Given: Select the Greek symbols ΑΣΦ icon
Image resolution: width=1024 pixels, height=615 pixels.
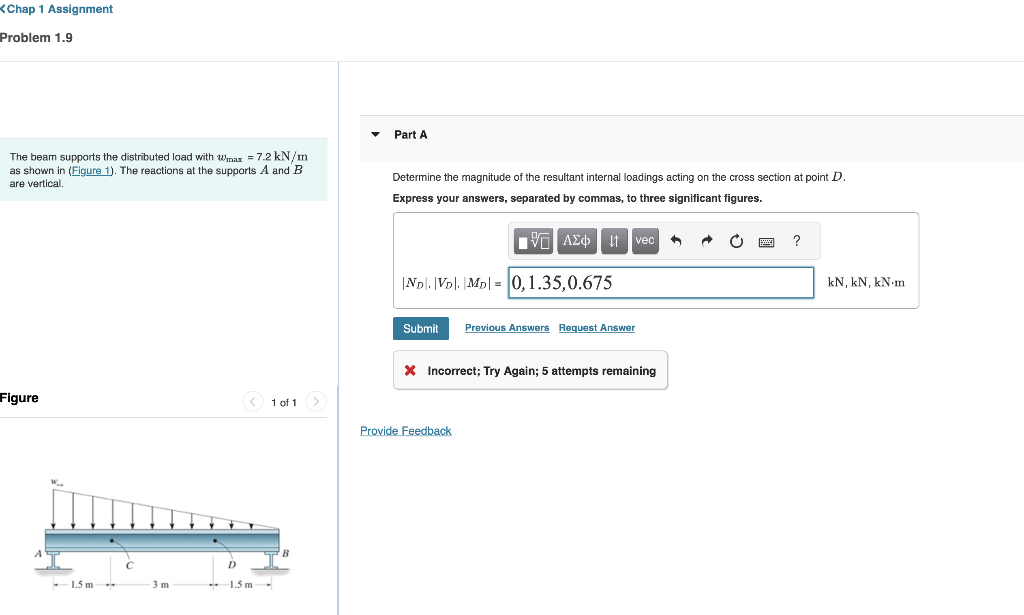Looking at the screenshot, I should coord(576,240).
